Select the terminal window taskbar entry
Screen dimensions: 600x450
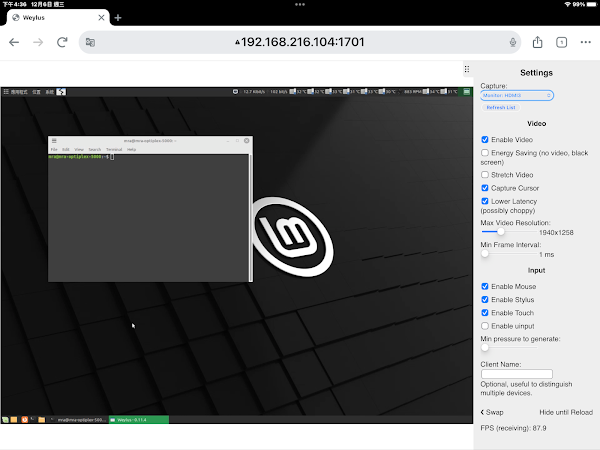click(78, 420)
